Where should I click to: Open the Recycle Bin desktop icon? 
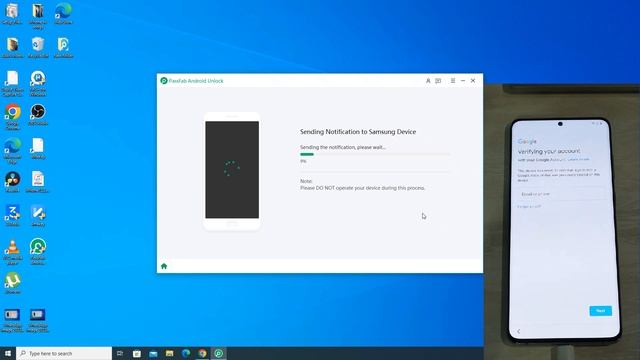pyautogui.click(x=38, y=47)
